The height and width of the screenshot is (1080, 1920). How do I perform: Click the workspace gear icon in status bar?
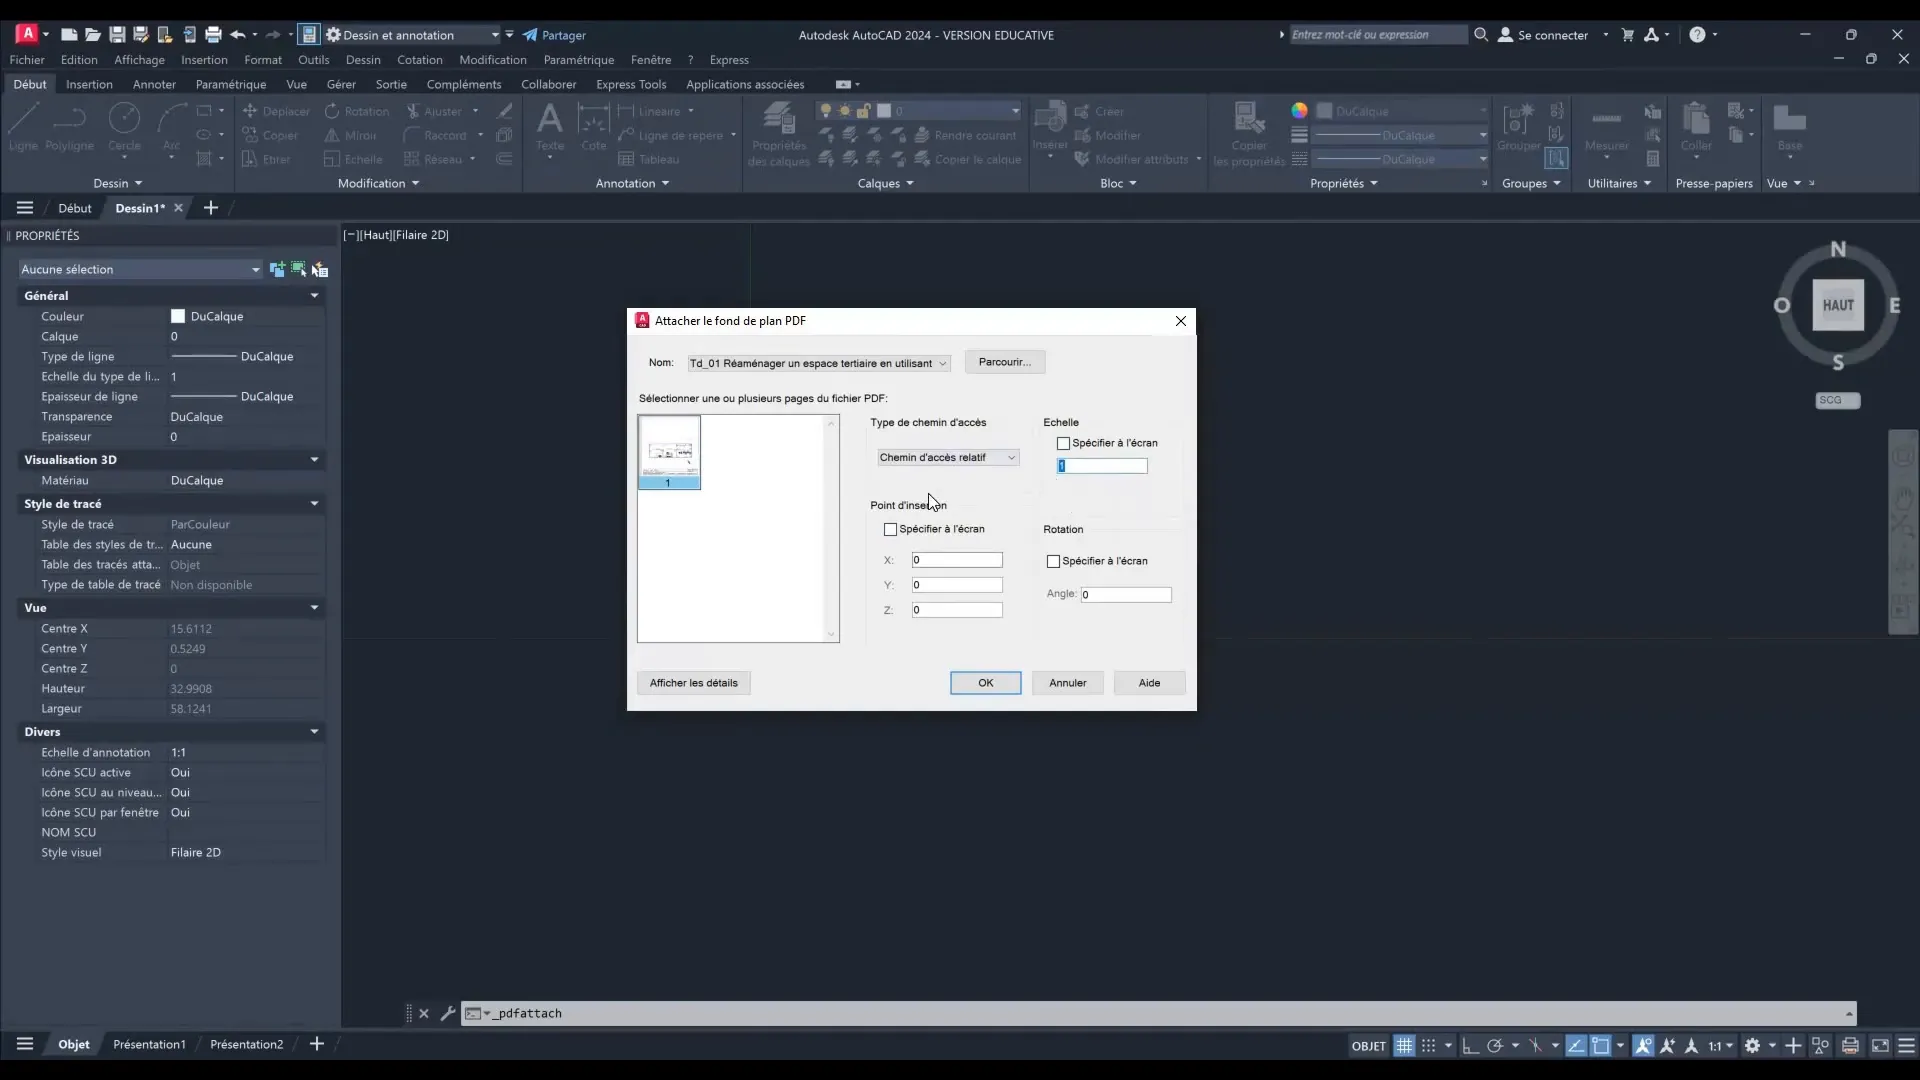click(x=1752, y=1045)
